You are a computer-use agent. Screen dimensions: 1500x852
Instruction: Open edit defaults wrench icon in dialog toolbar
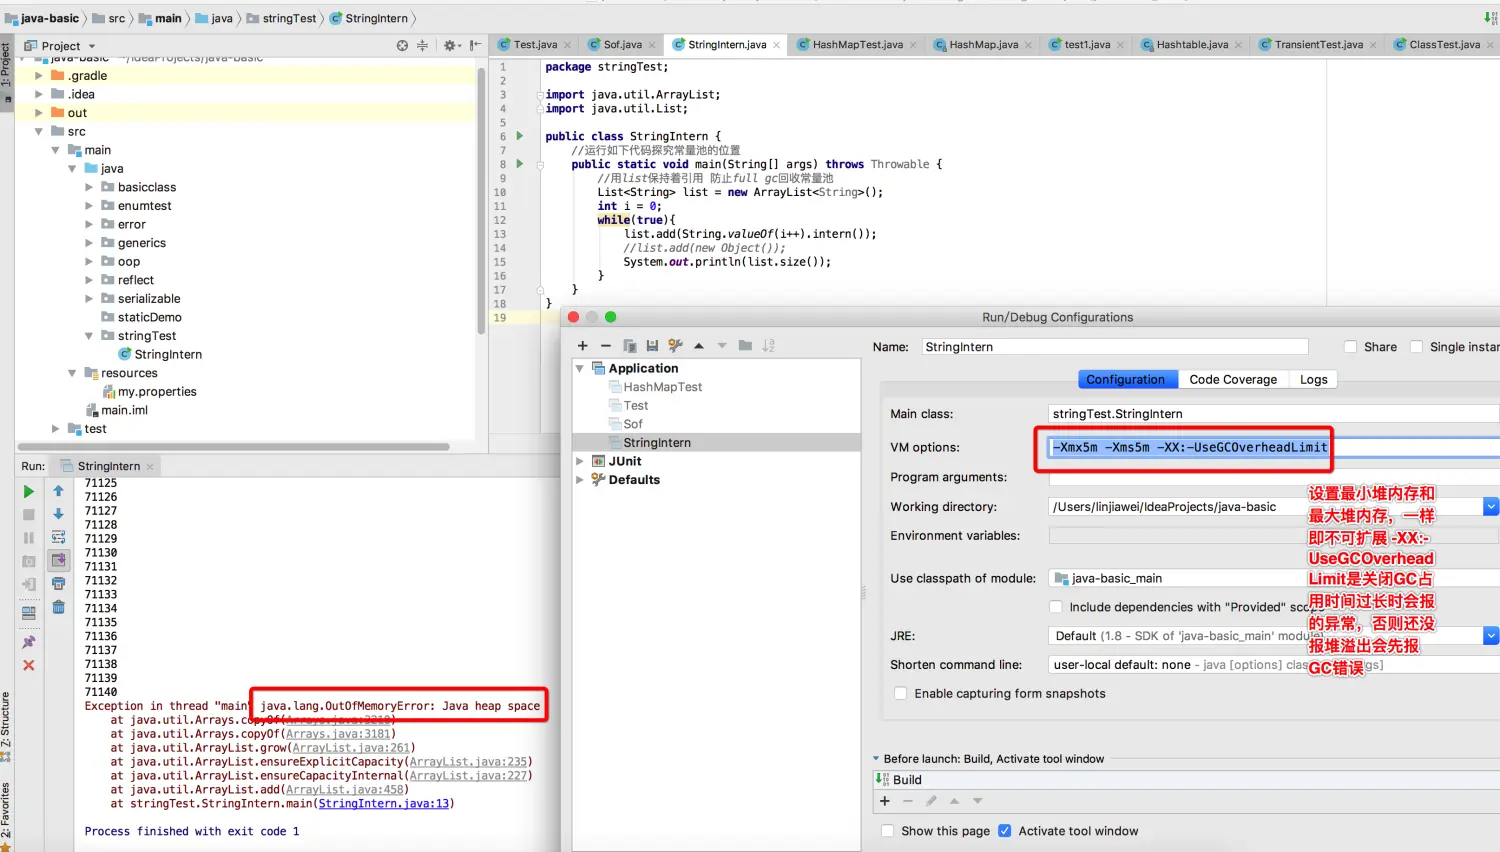(x=676, y=346)
